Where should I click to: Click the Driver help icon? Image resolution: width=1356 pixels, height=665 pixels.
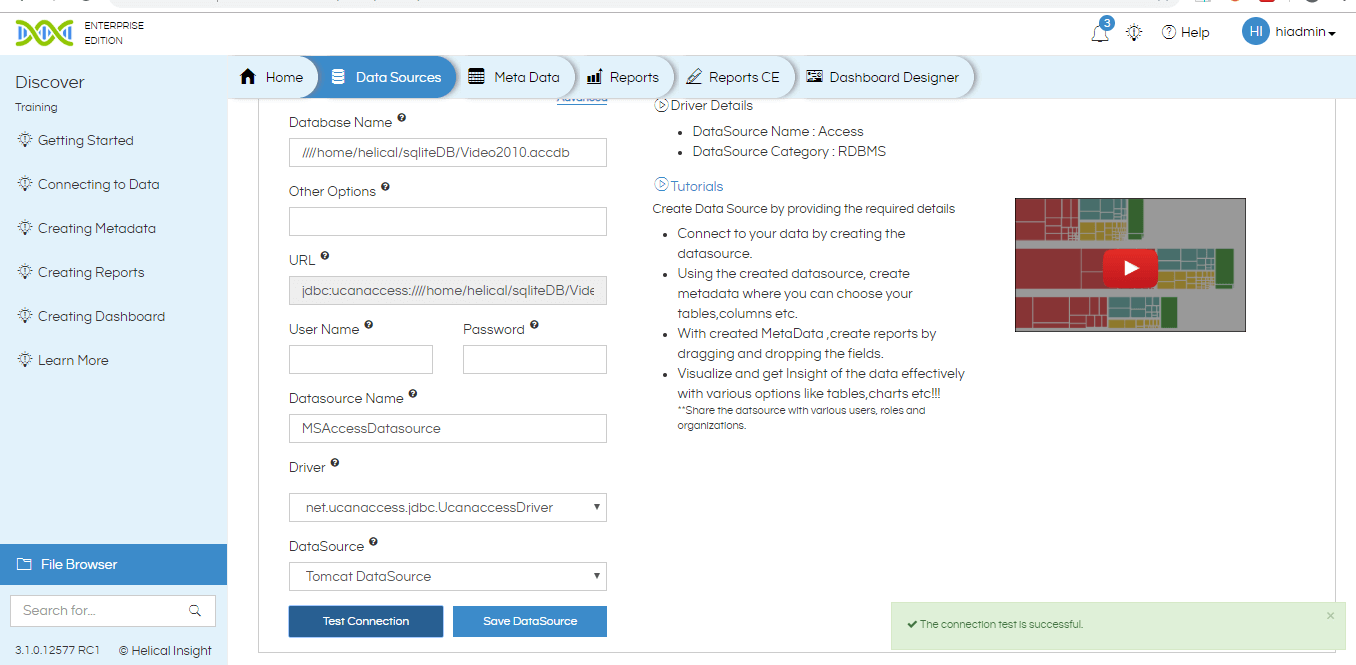coord(335,463)
